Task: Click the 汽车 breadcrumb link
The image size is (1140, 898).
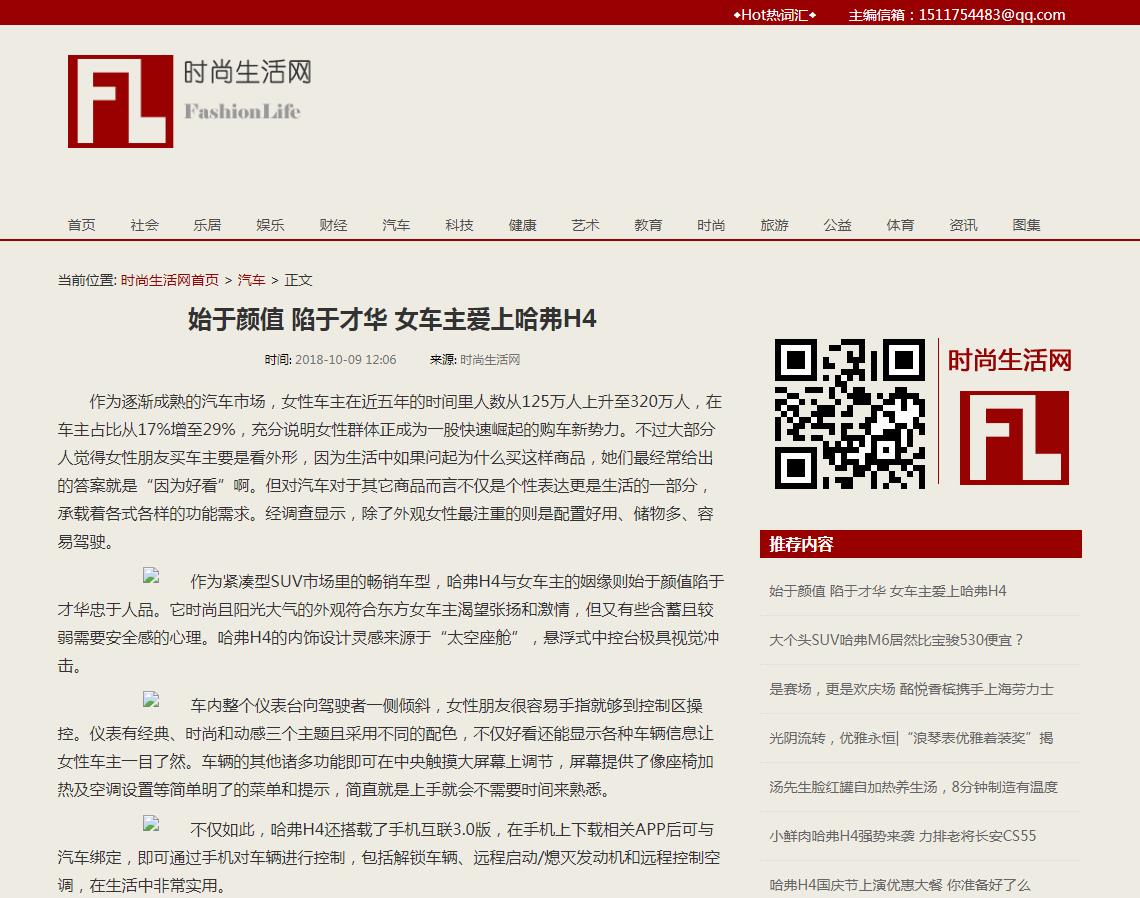Action: click(x=252, y=280)
